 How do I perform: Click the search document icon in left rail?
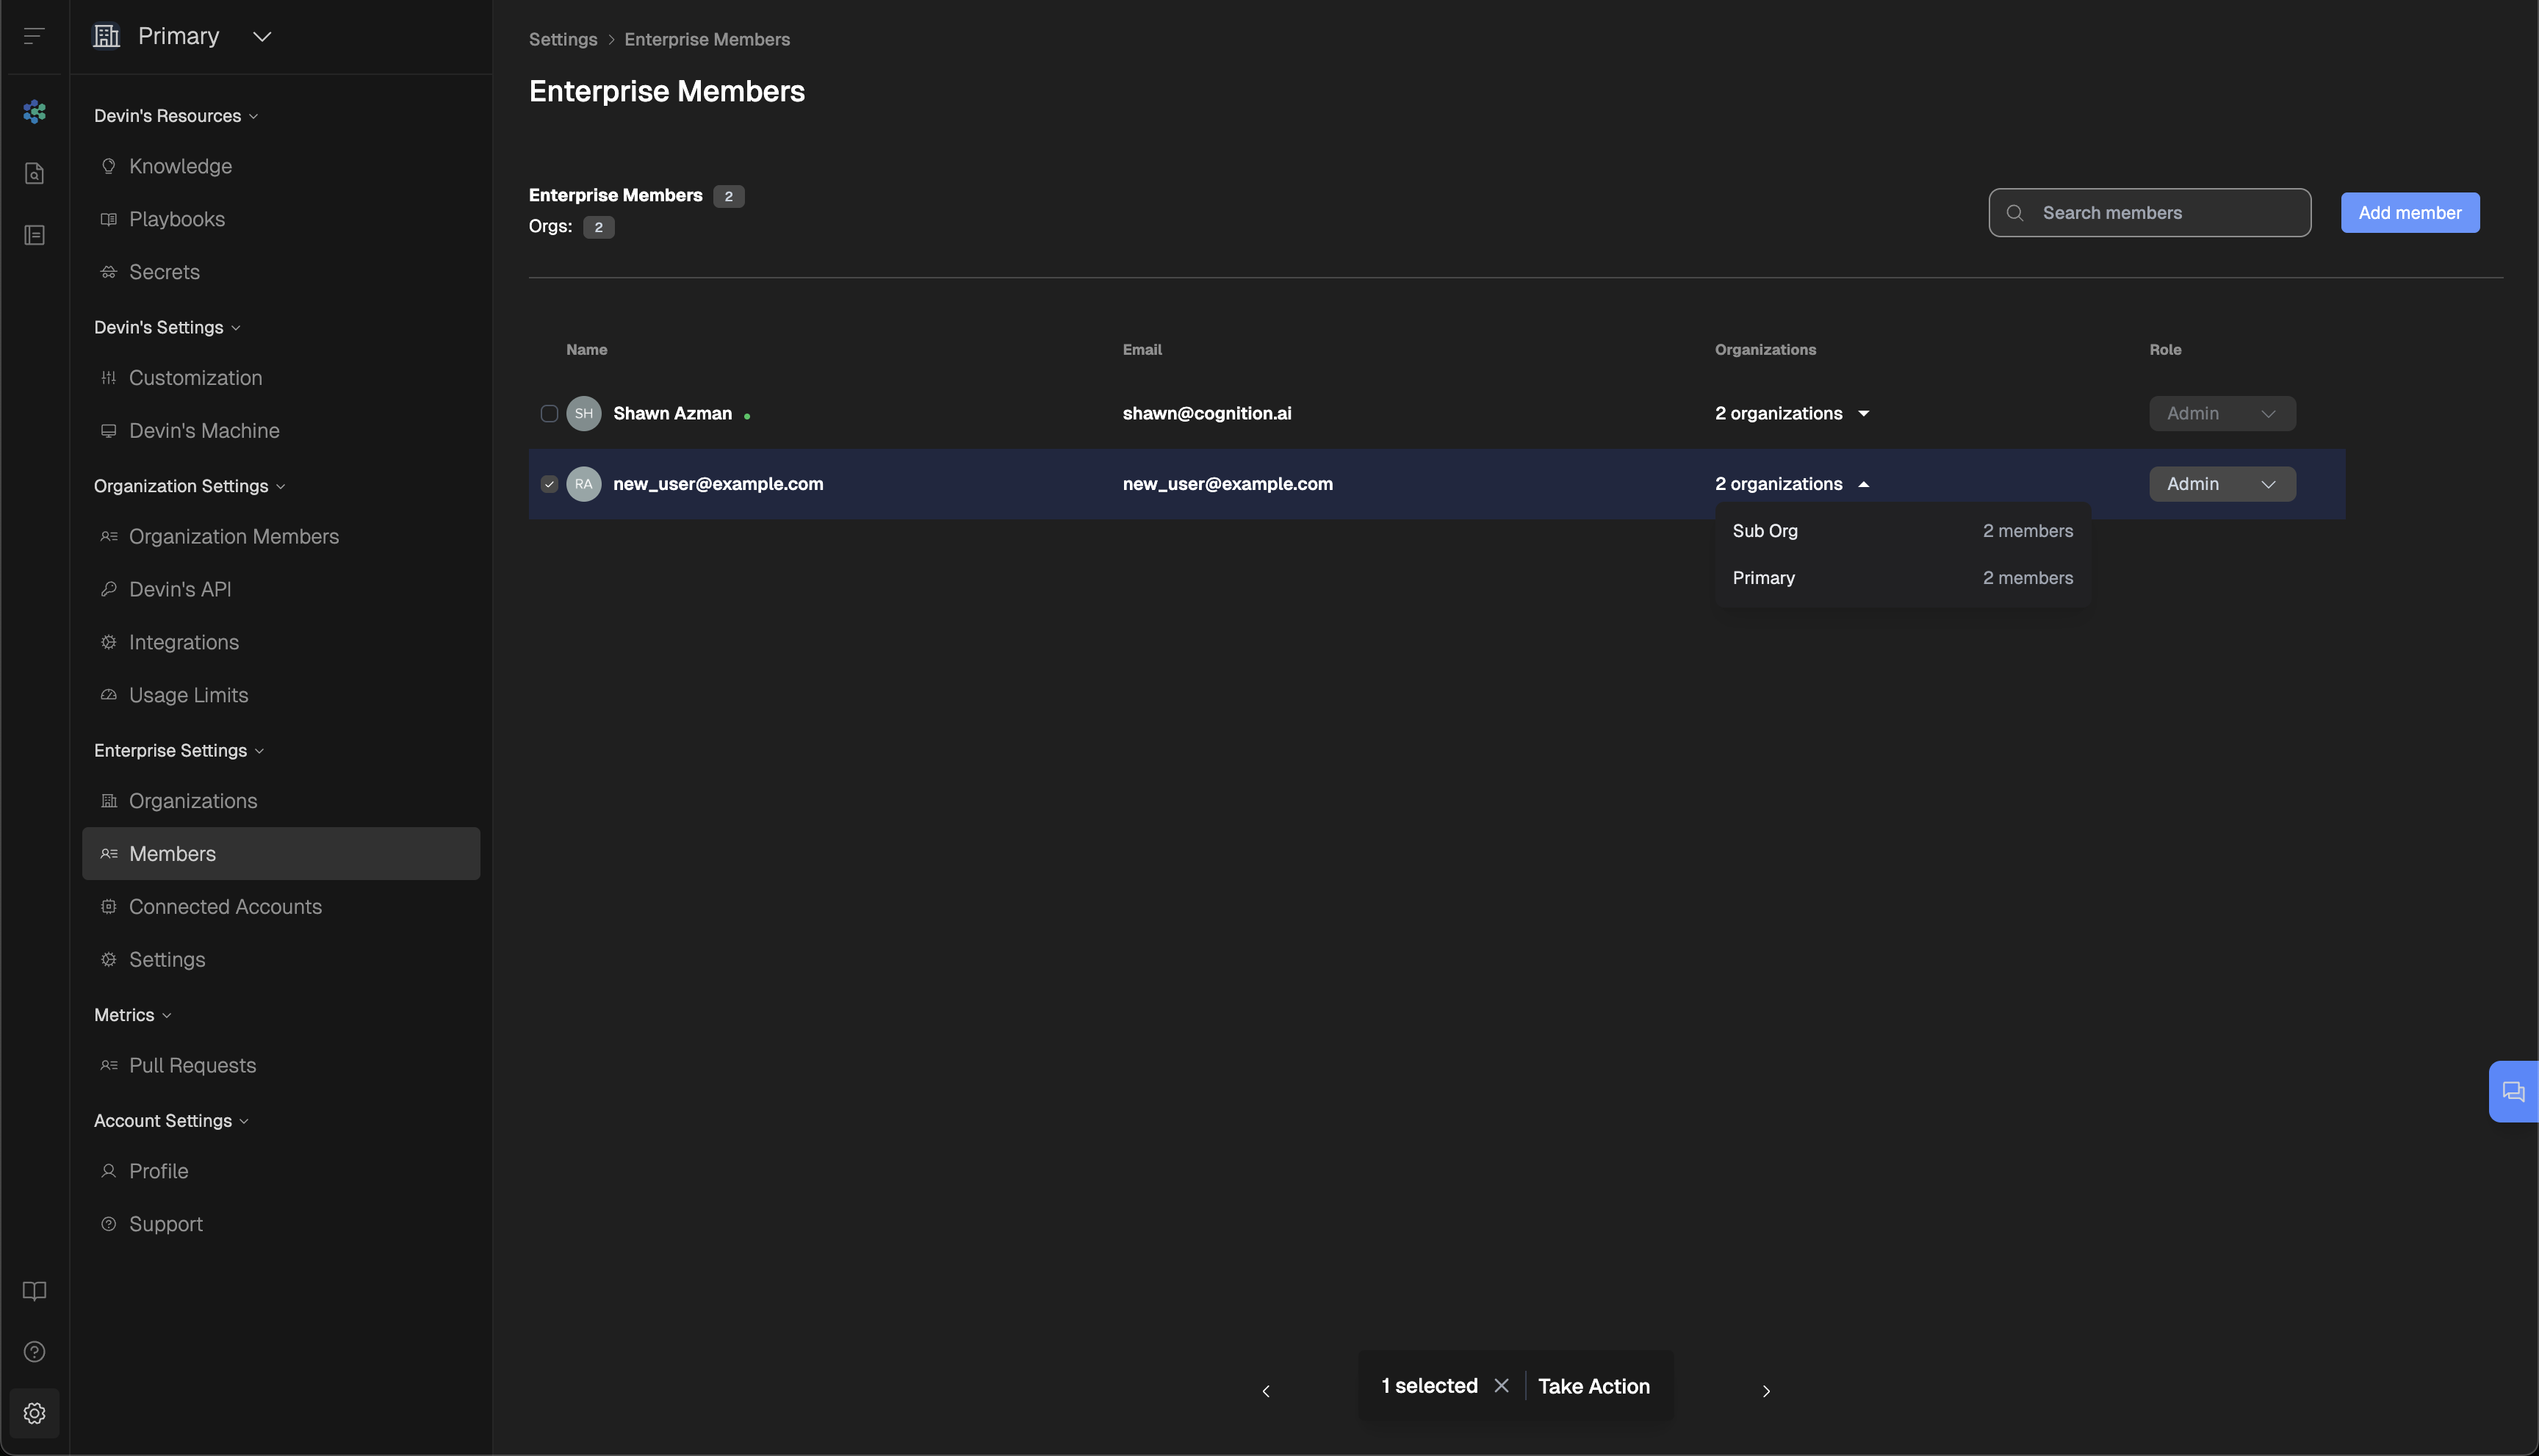(x=34, y=174)
